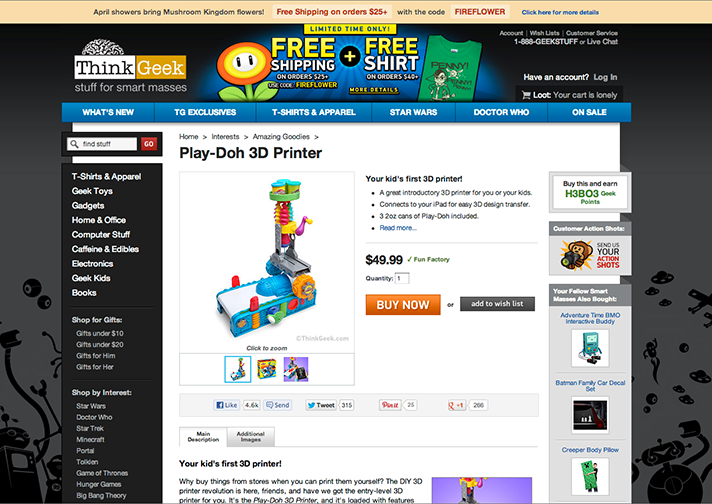
Task: Open the T-Shirts & Apparel nav menu
Action: click(x=314, y=112)
